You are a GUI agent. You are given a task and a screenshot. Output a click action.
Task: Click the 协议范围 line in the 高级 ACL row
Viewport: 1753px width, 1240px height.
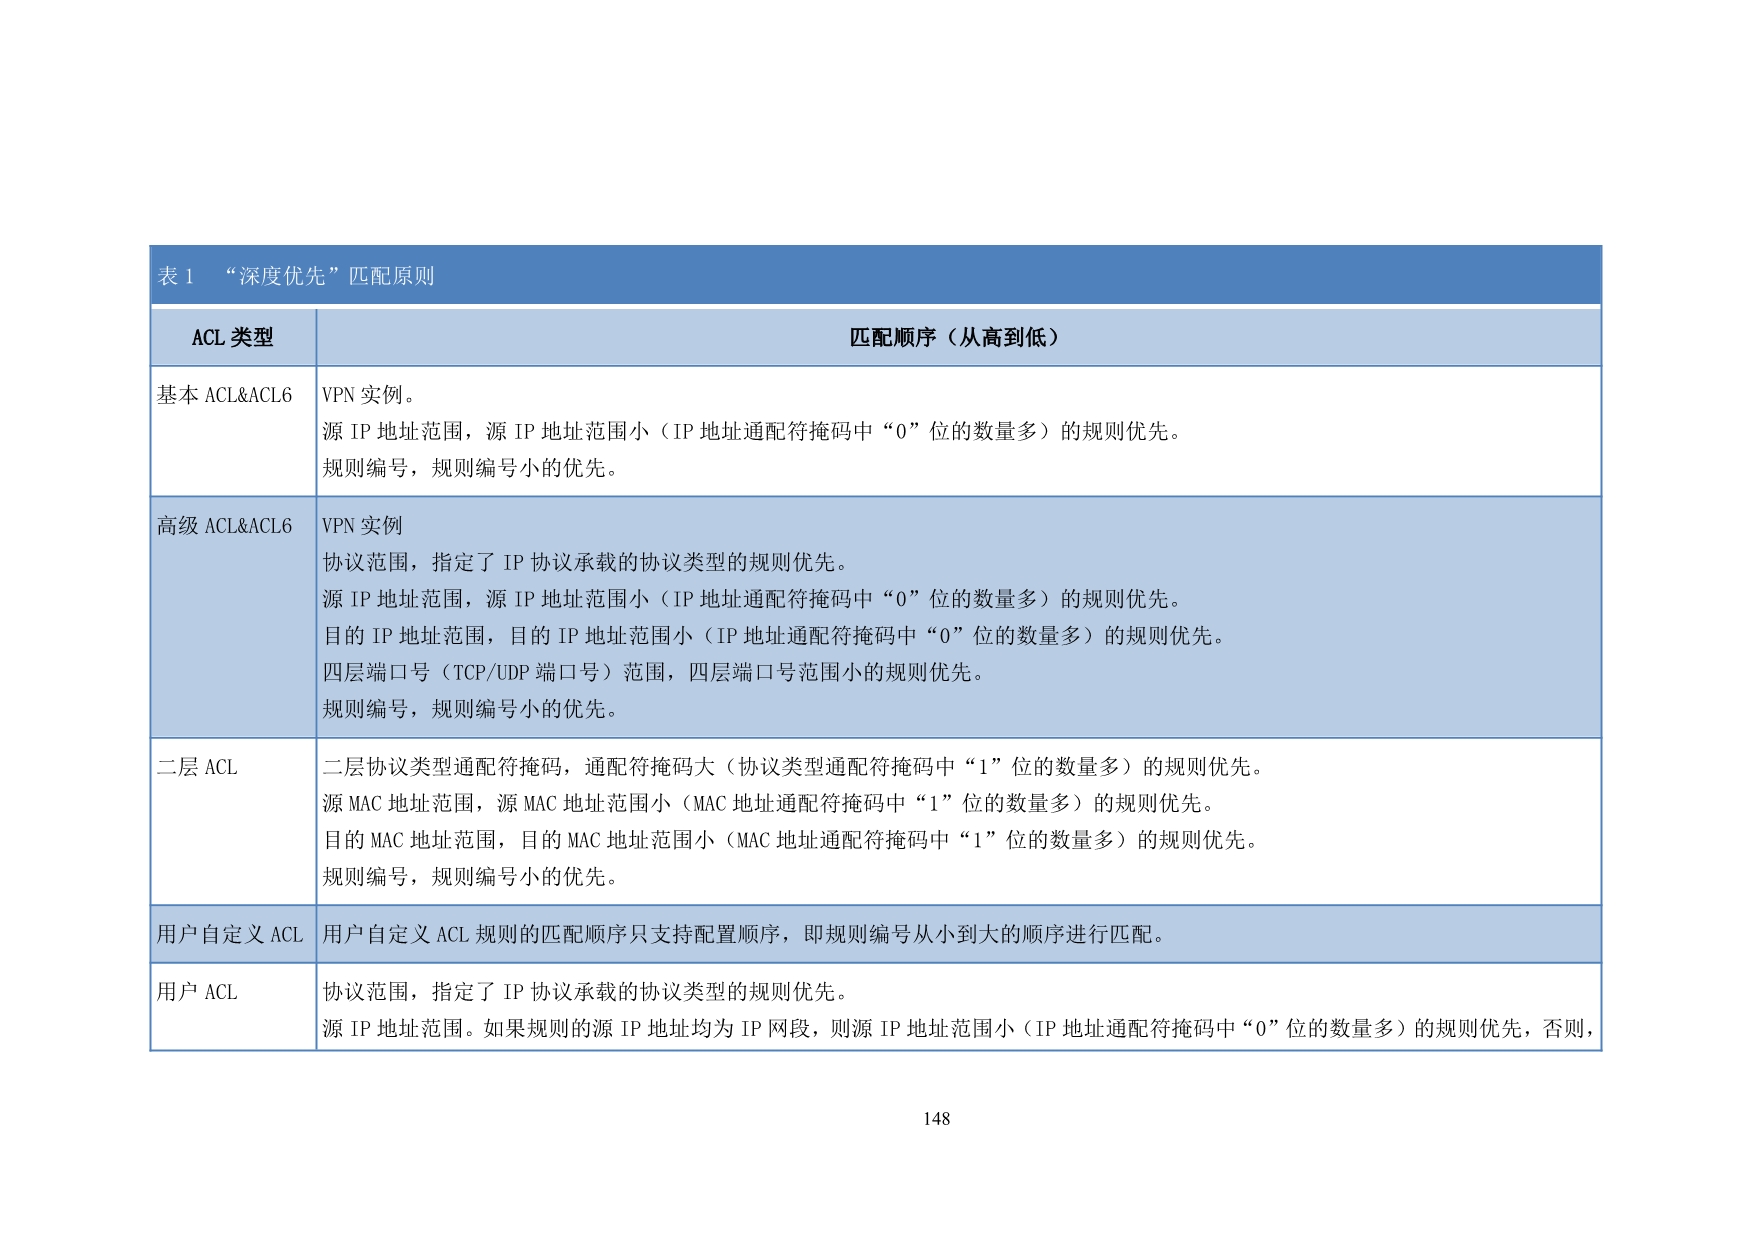[586, 562]
